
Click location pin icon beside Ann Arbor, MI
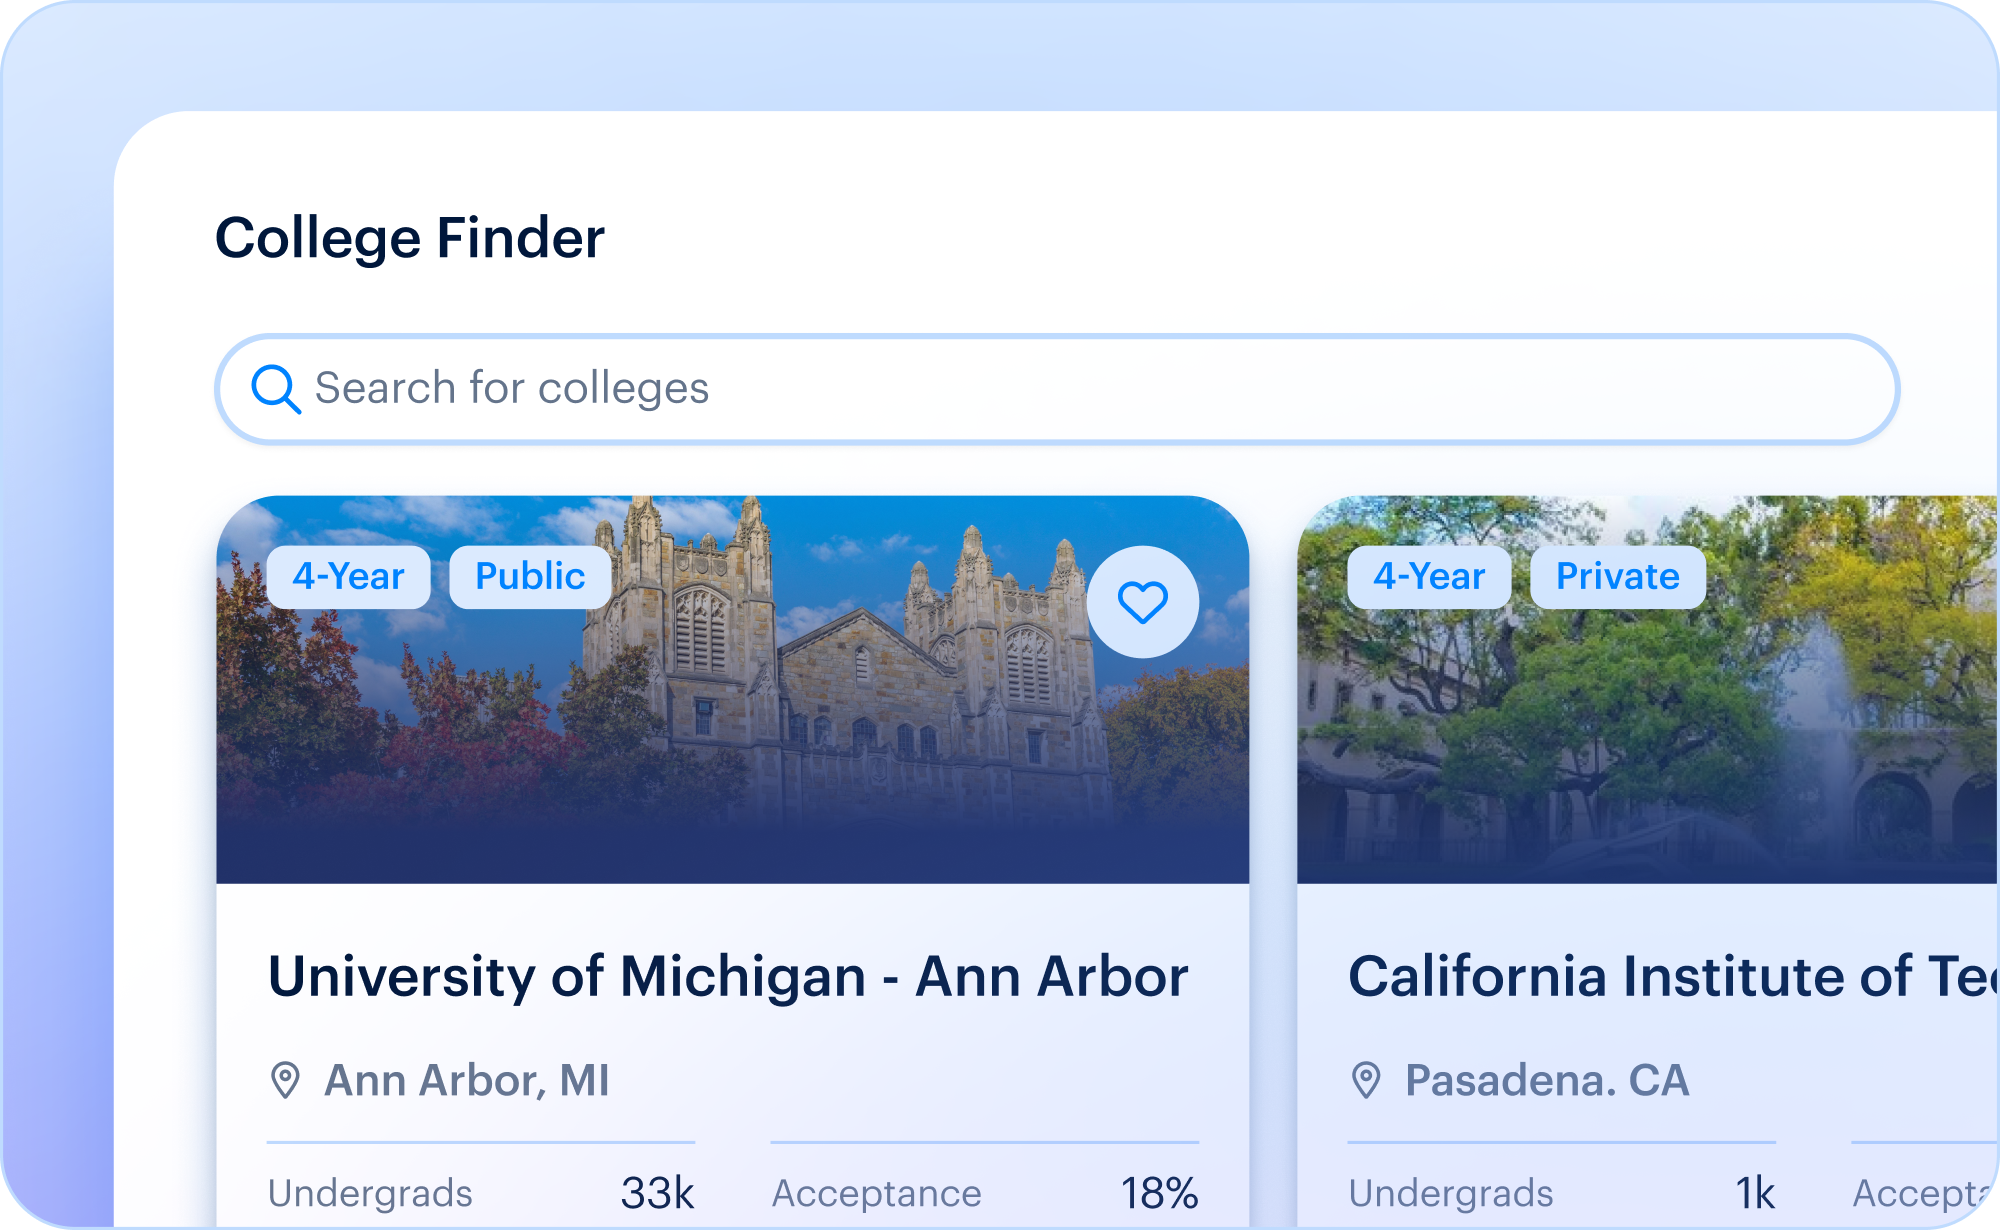(285, 1081)
